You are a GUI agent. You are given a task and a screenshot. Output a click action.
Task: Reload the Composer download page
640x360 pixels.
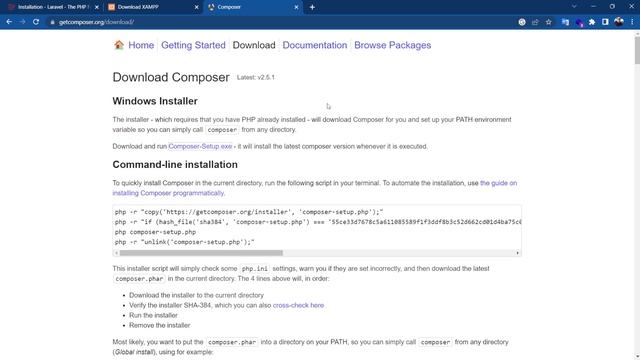coord(36,22)
